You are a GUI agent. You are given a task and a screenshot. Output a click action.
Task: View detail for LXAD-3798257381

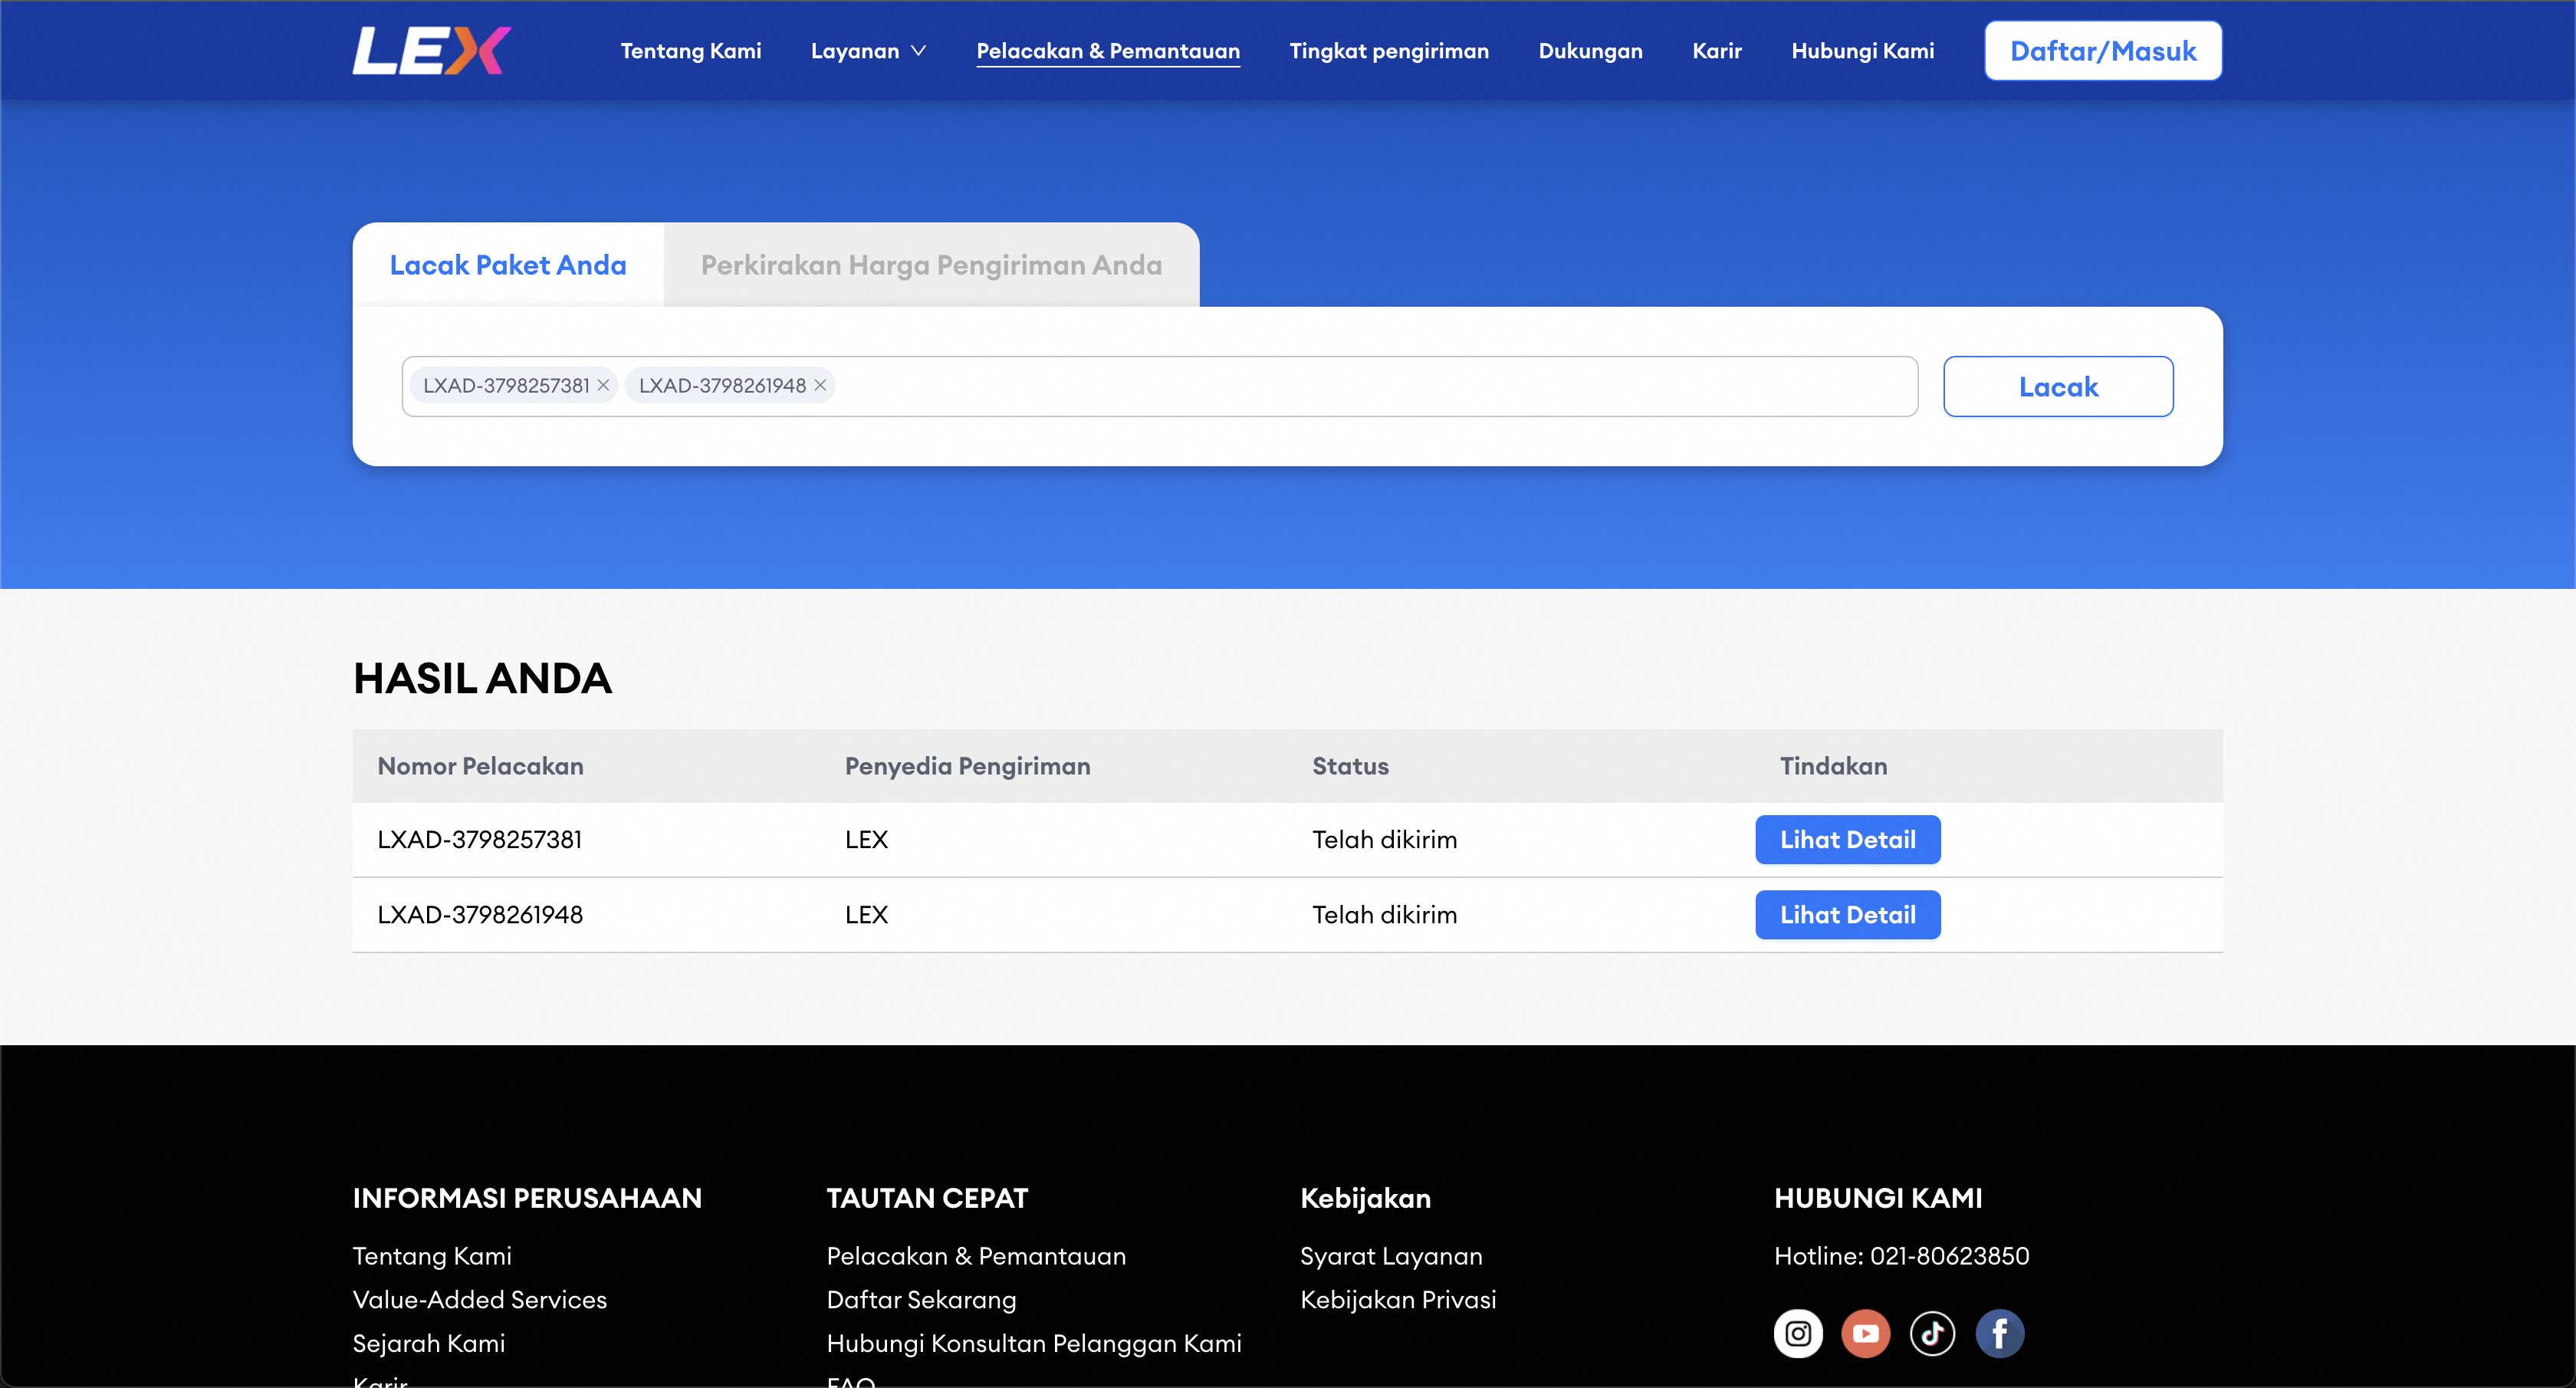[x=1847, y=840]
